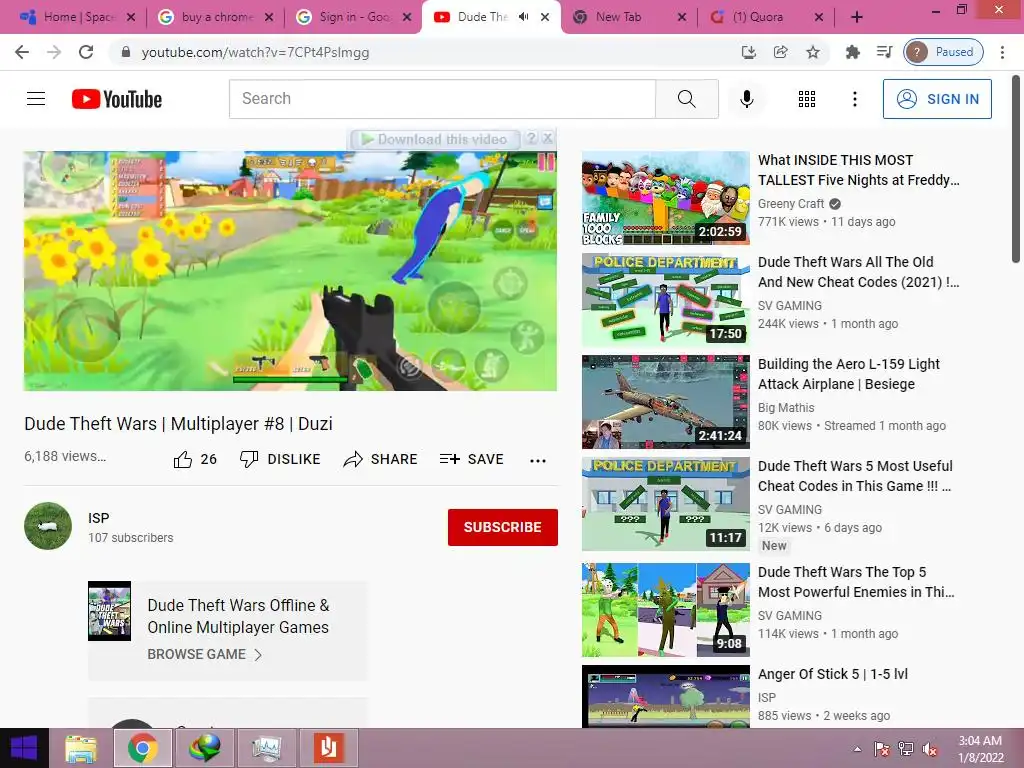Visit Big Mathis channel name
The height and width of the screenshot is (768, 1024).
[786, 408]
